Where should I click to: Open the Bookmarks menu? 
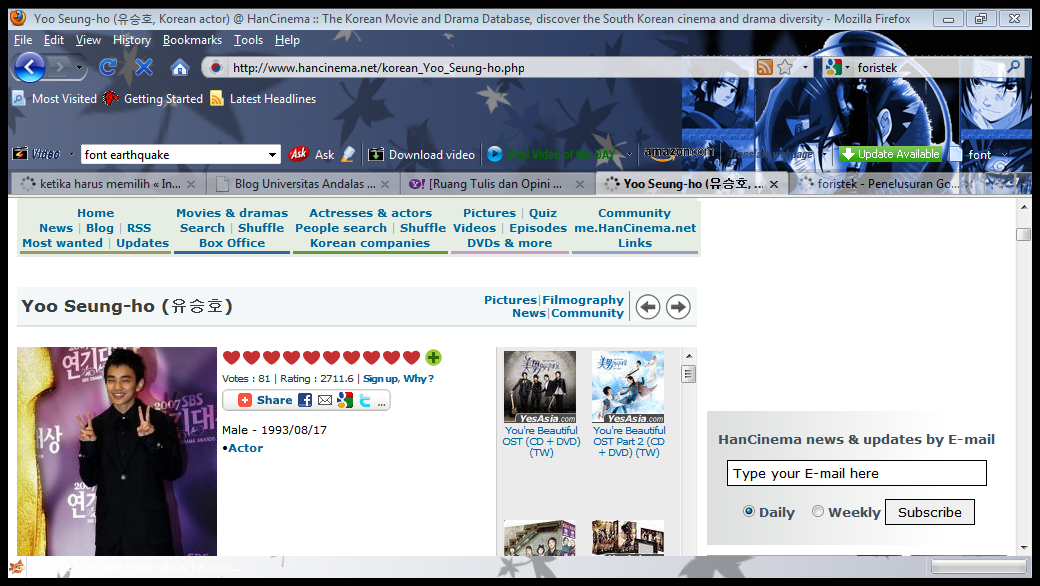192,40
